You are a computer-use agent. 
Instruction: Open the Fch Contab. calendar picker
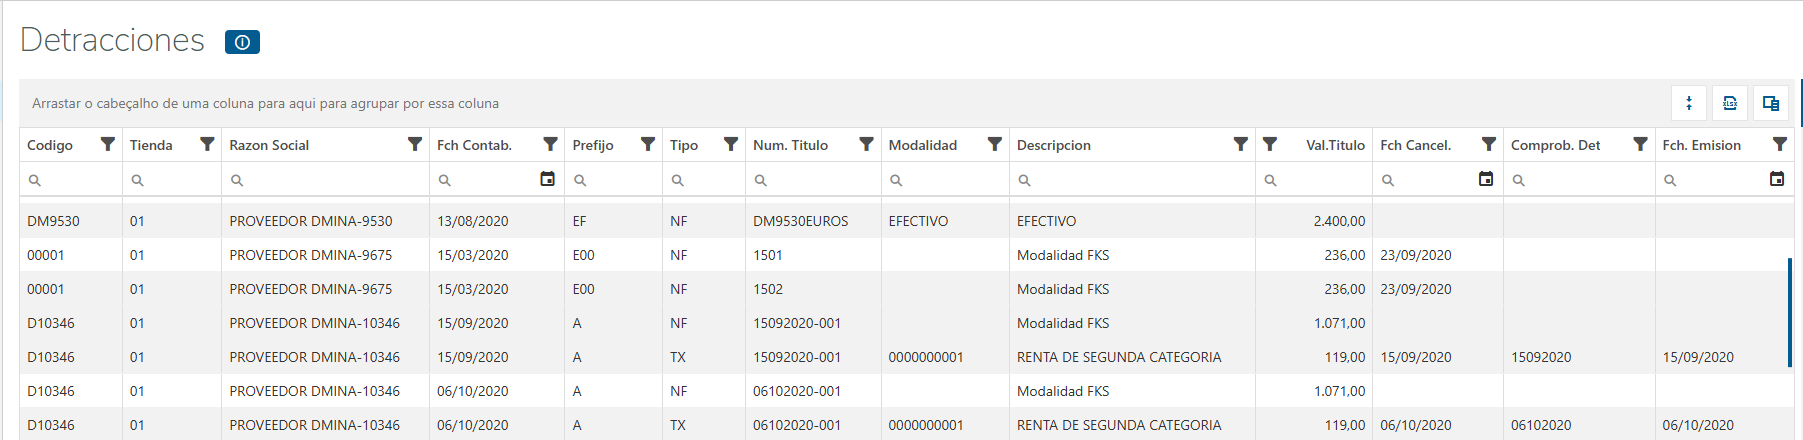[x=547, y=179]
